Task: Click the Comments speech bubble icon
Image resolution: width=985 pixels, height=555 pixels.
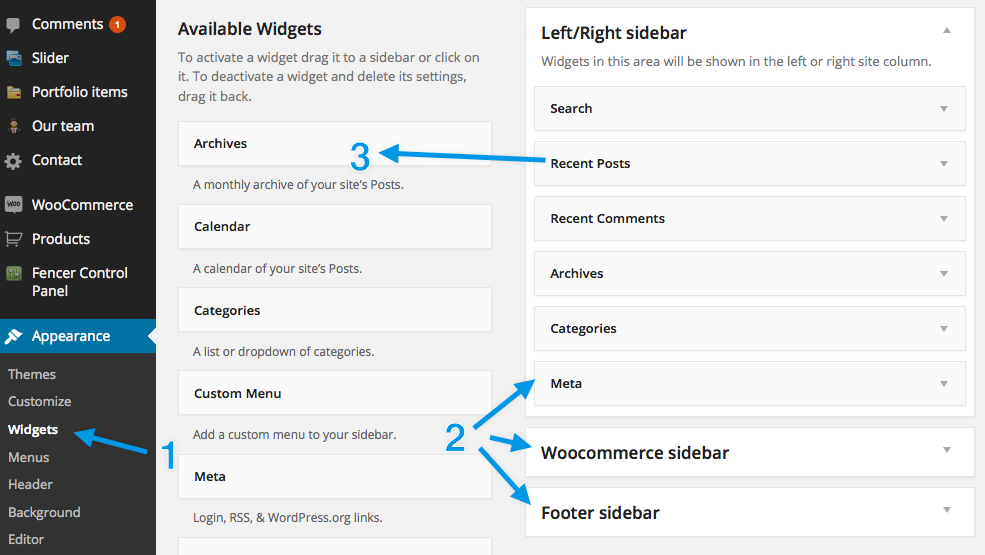Action: tap(14, 24)
